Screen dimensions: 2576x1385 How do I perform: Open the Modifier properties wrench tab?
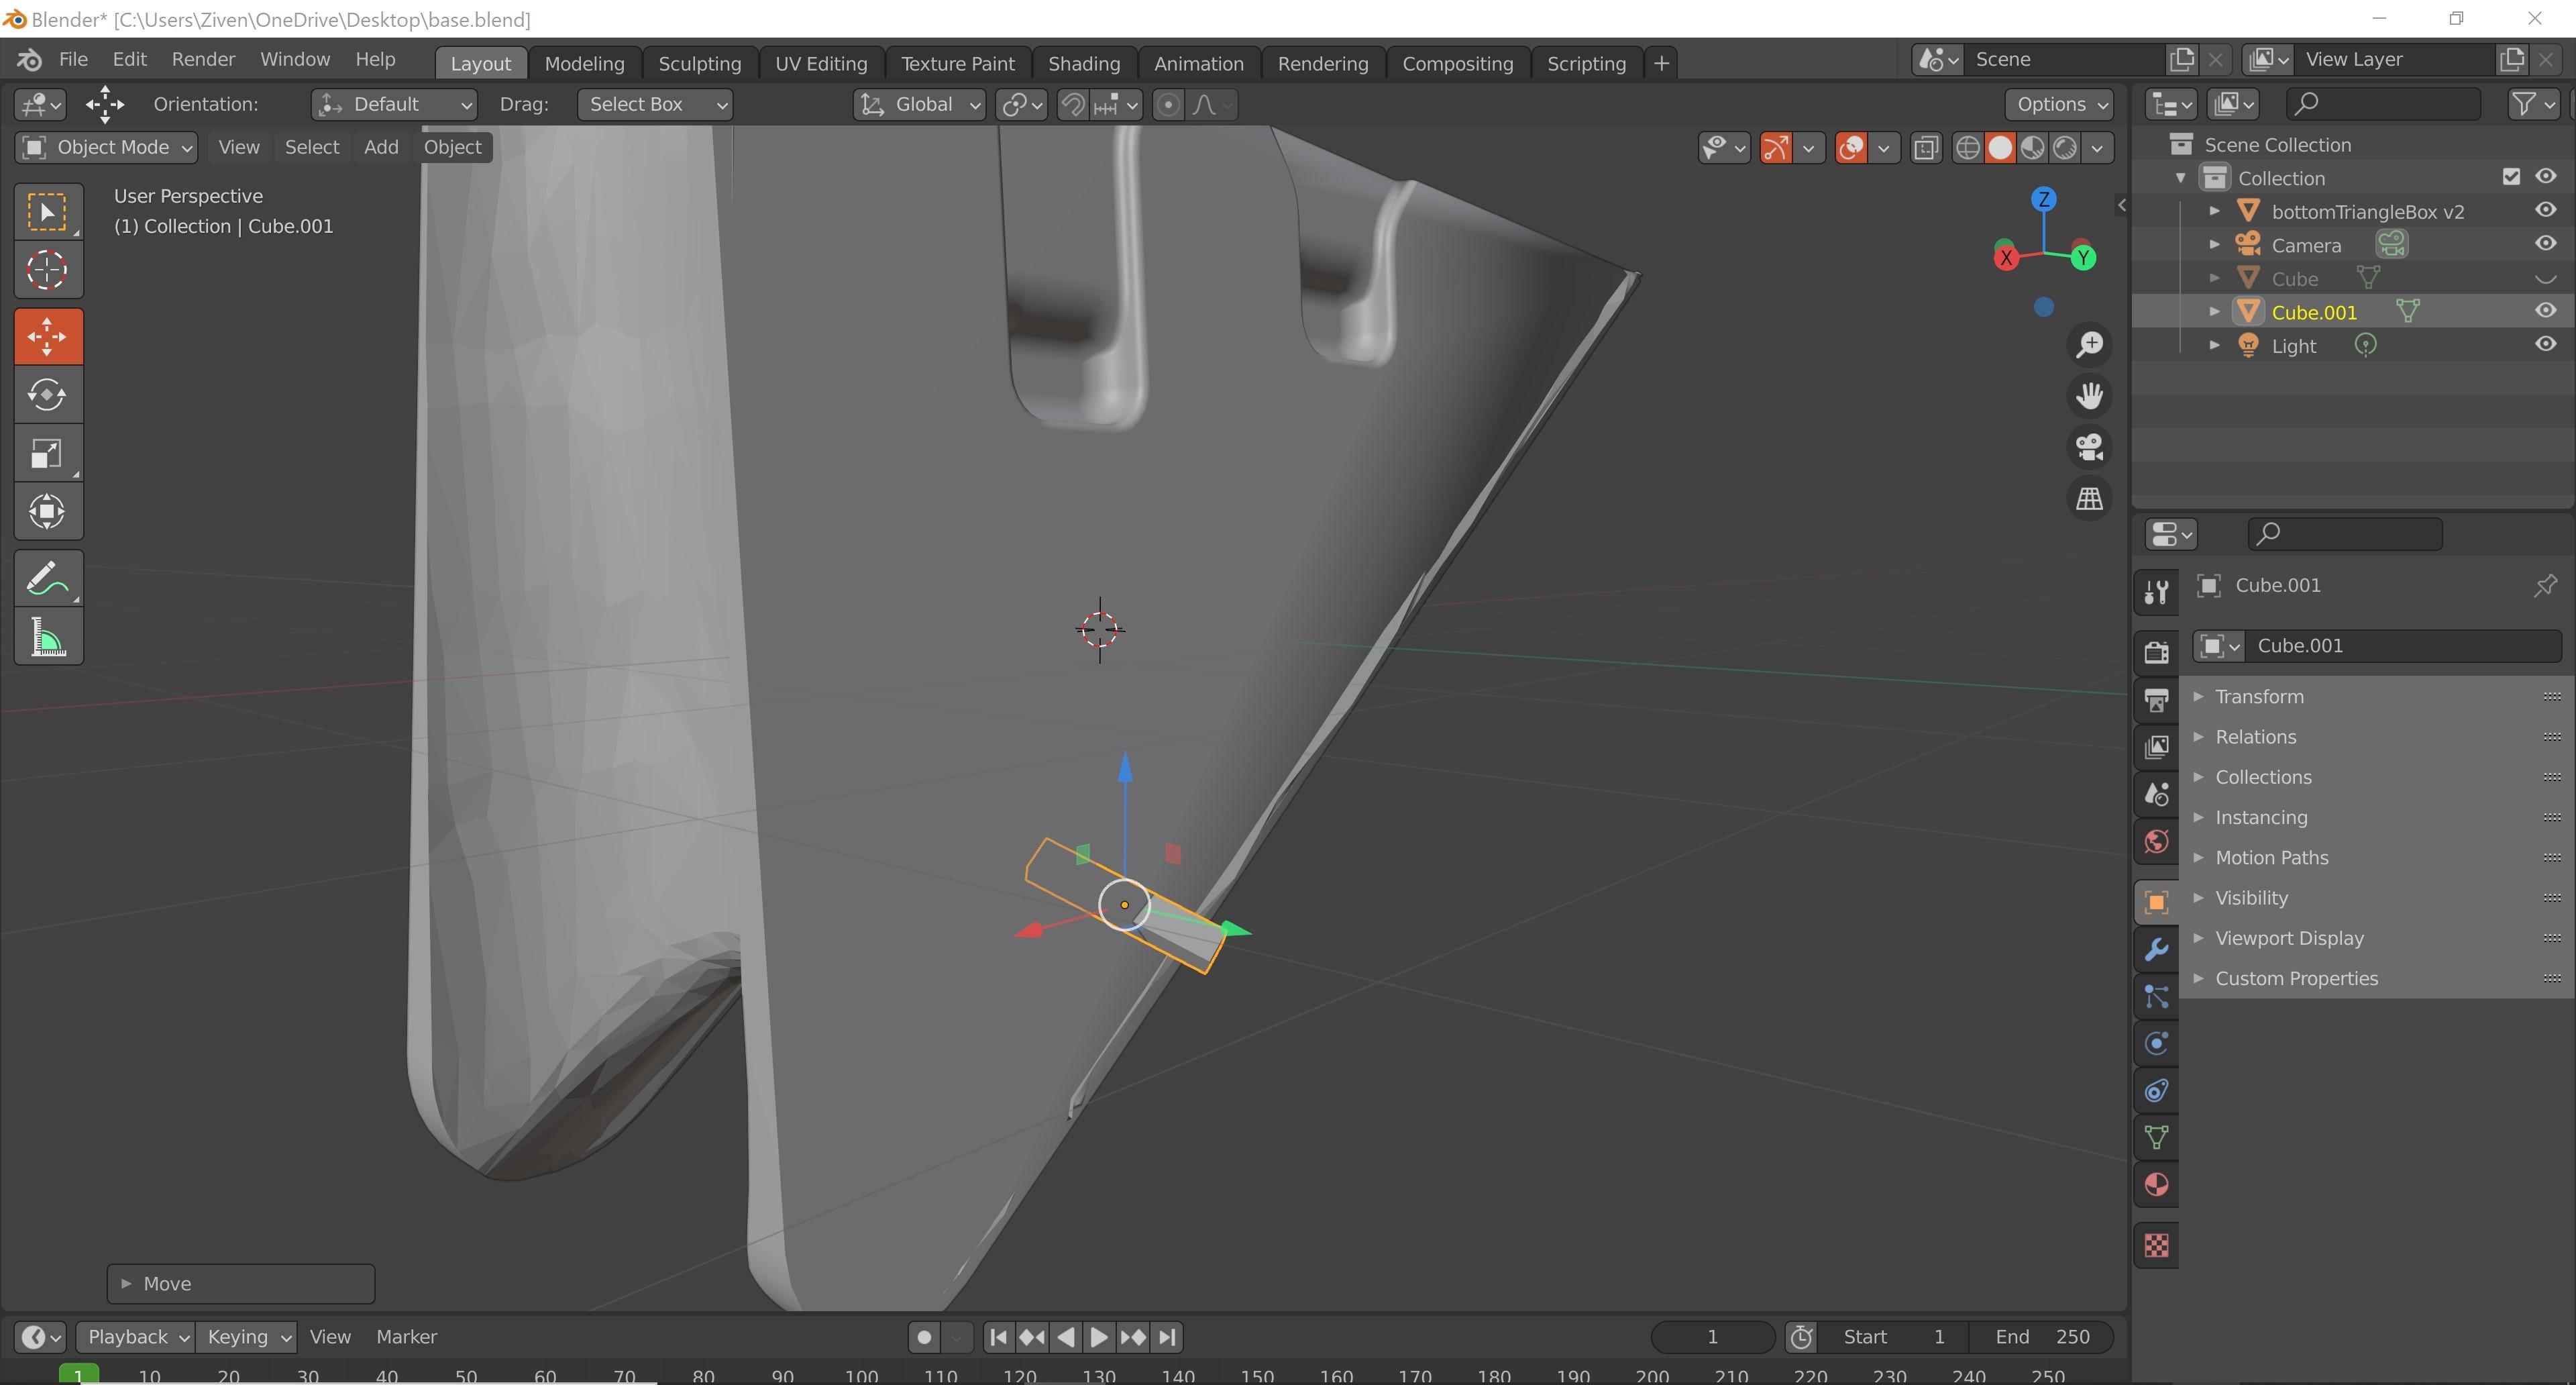(2156, 949)
